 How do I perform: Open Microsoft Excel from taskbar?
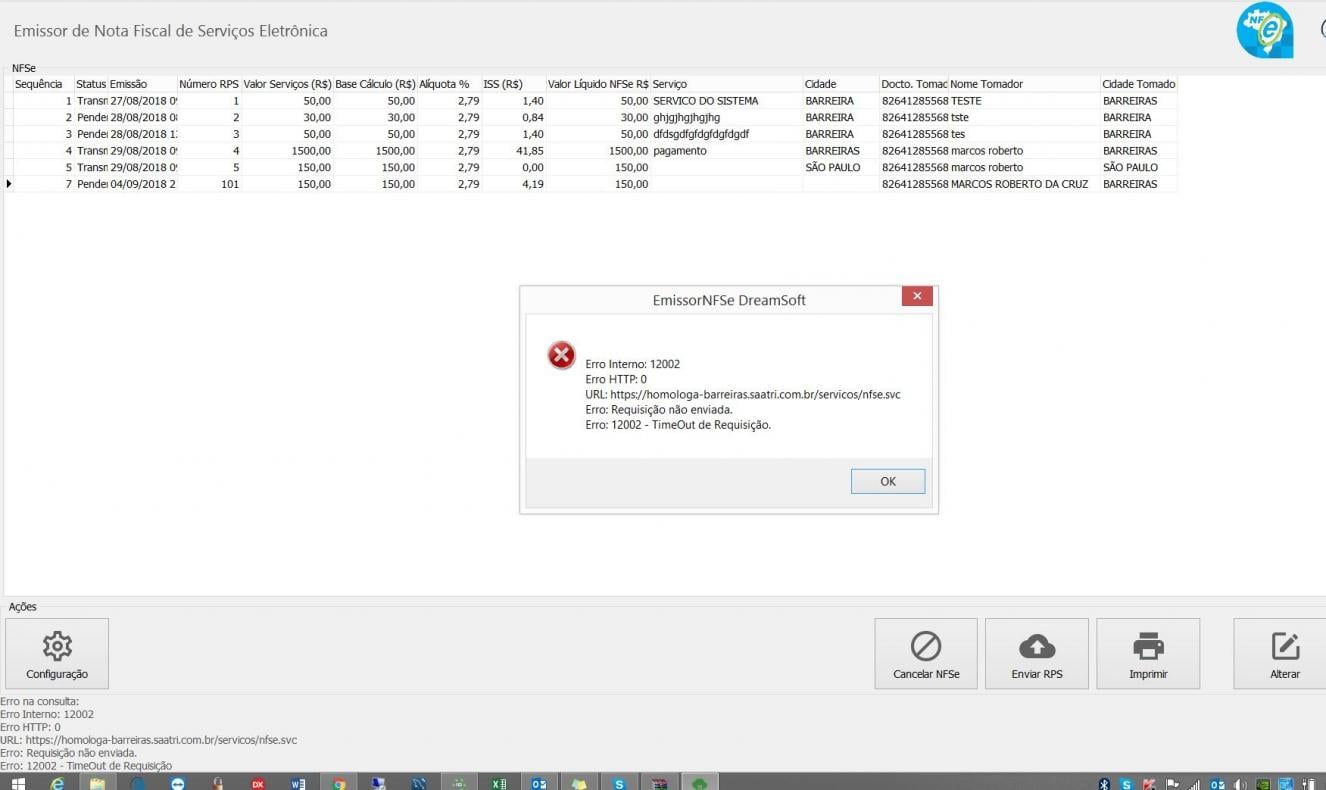[499, 784]
